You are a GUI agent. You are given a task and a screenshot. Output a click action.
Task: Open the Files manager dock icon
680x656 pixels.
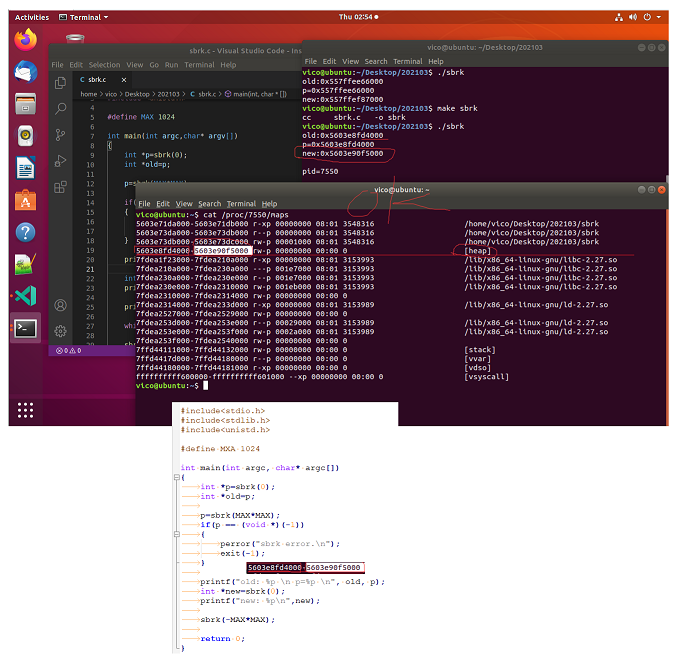(x=26, y=104)
